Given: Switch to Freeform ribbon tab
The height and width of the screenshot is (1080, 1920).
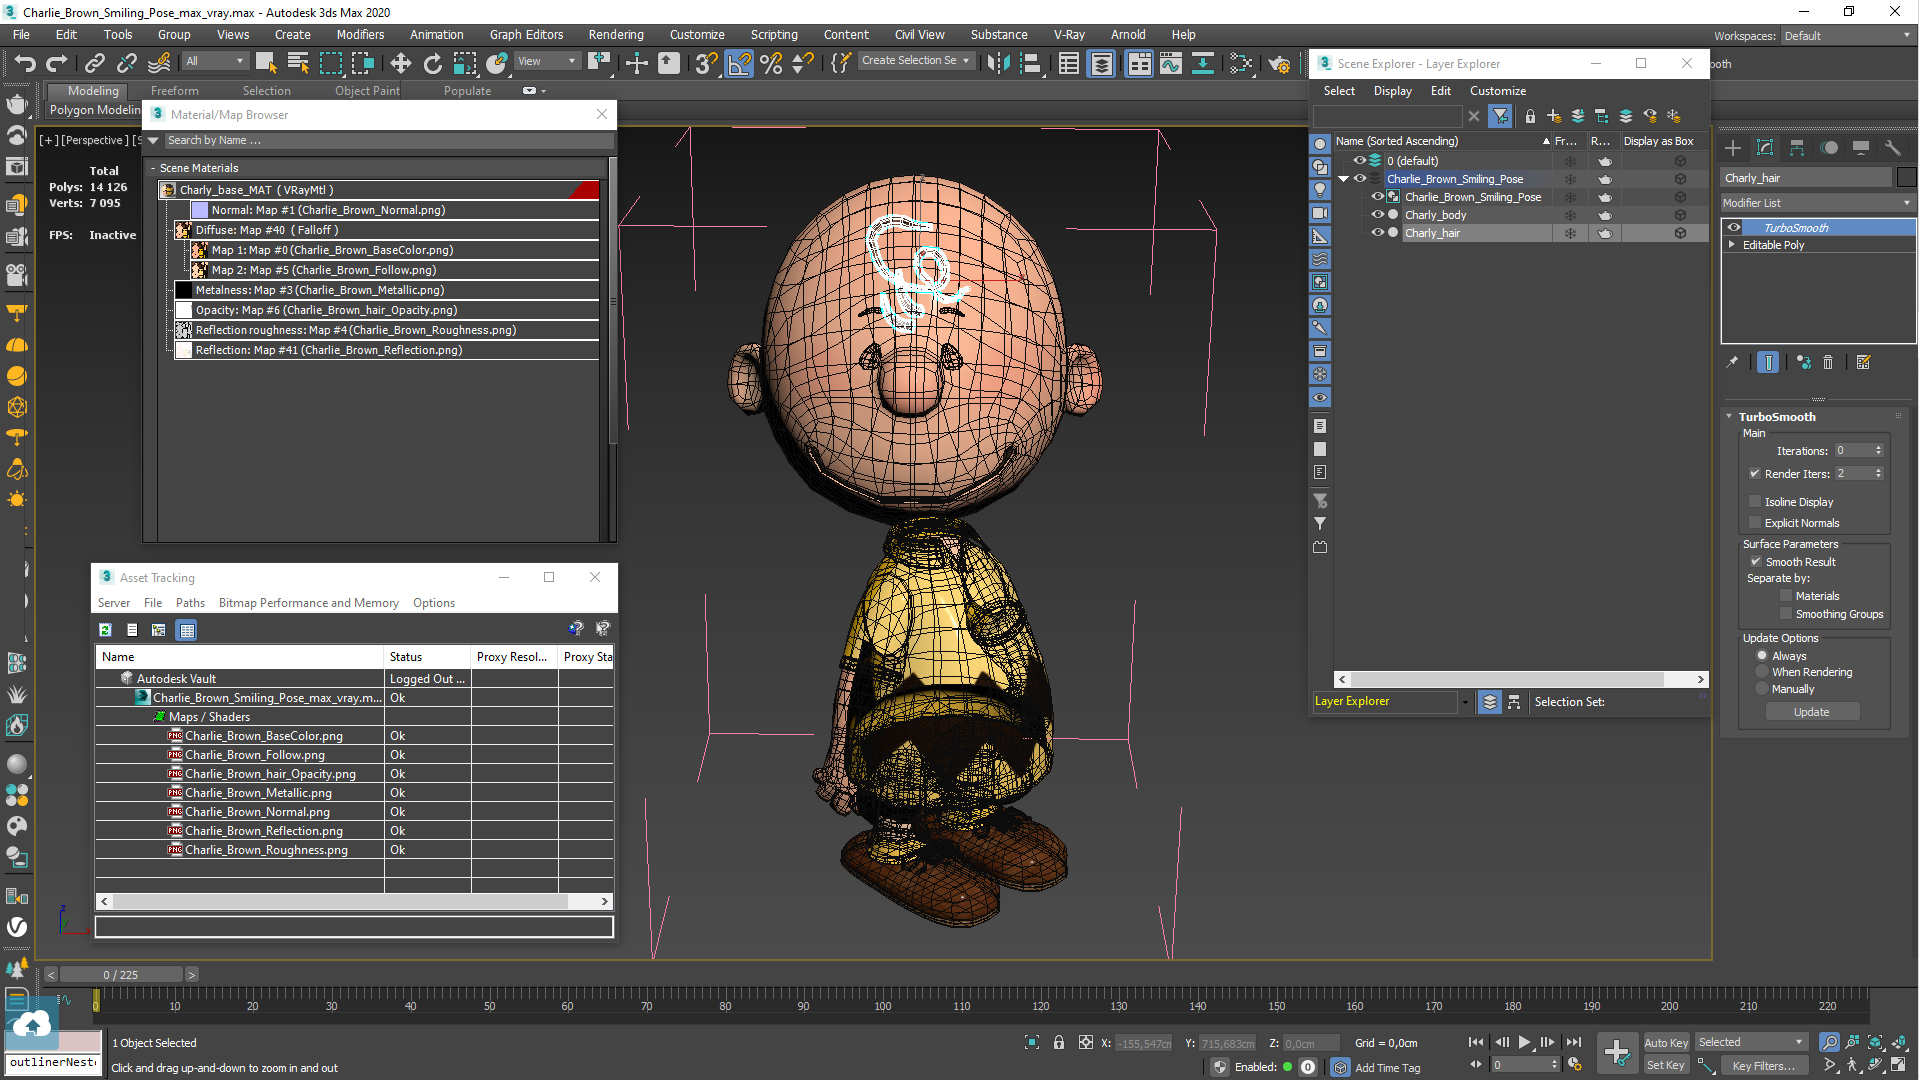Looking at the screenshot, I should pyautogui.click(x=174, y=91).
